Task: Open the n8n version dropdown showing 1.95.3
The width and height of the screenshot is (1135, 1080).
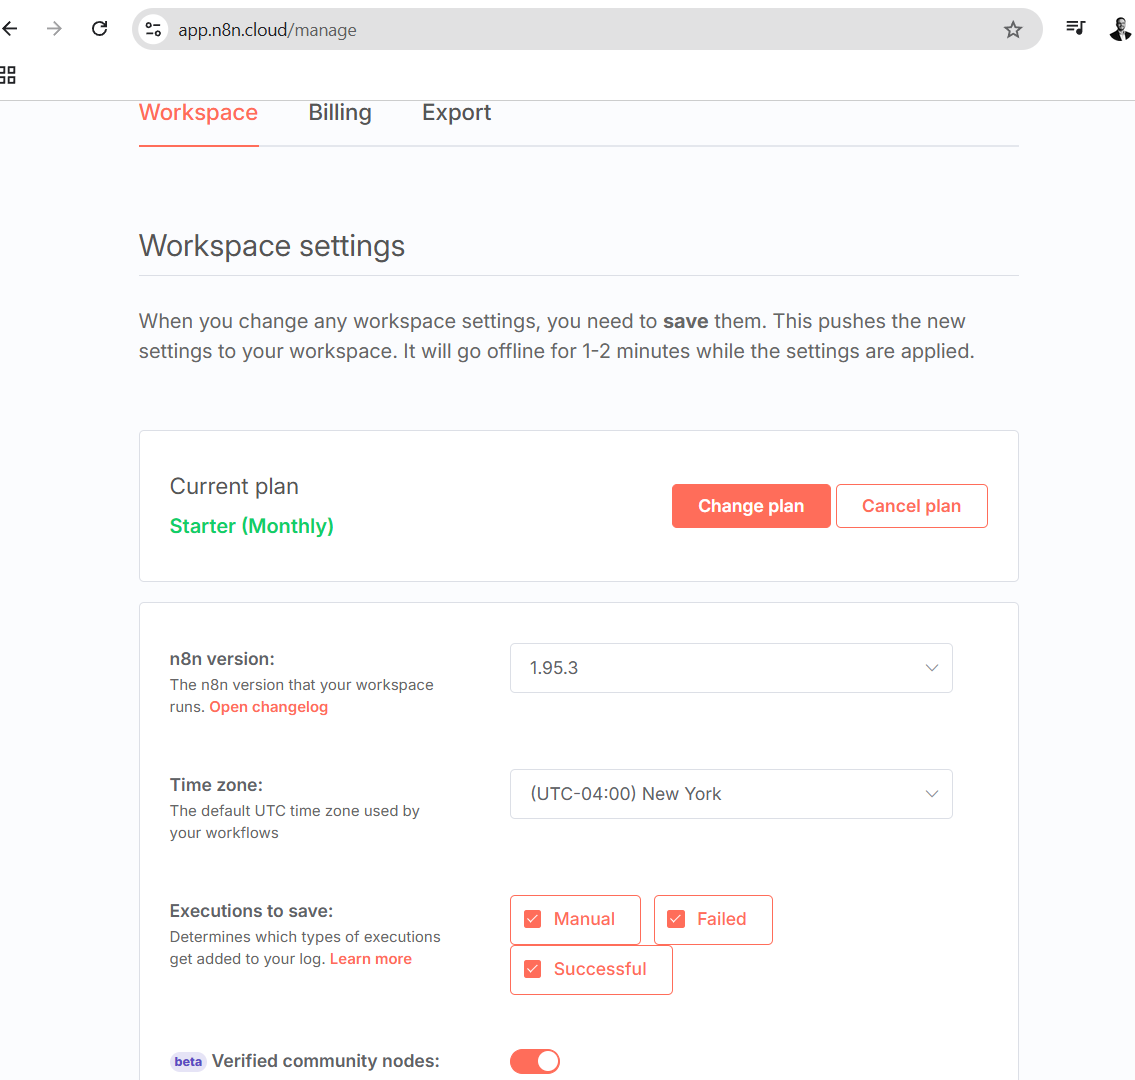Action: [731, 668]
